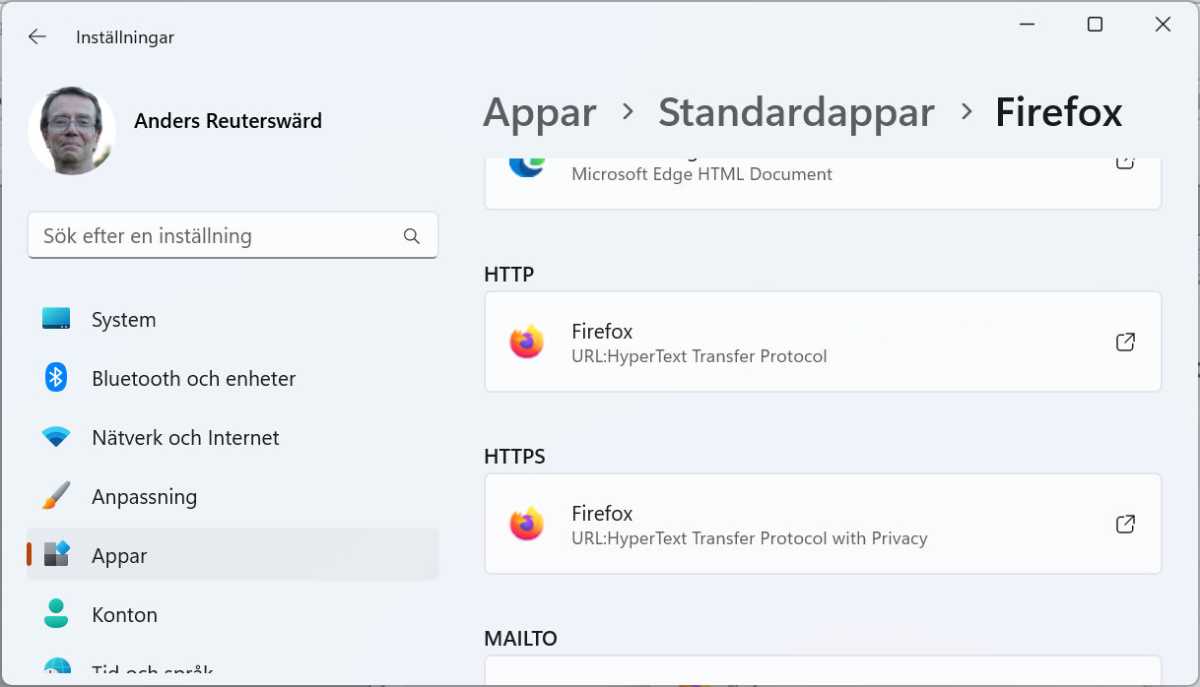Click the Bluetooth icon in sidebar
Viewport: 1200px width, 687px height.
point(56,378)
